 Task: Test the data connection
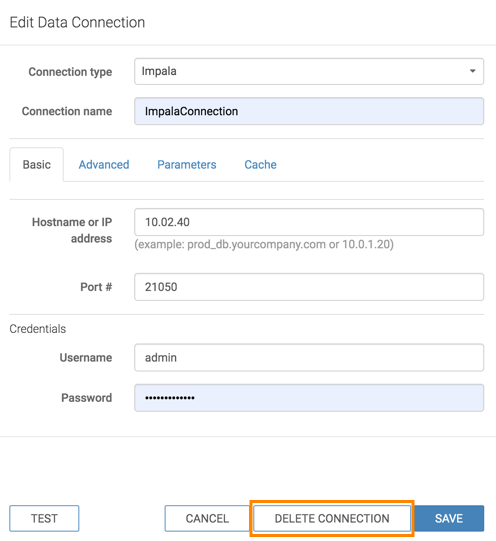click(44, 518)
